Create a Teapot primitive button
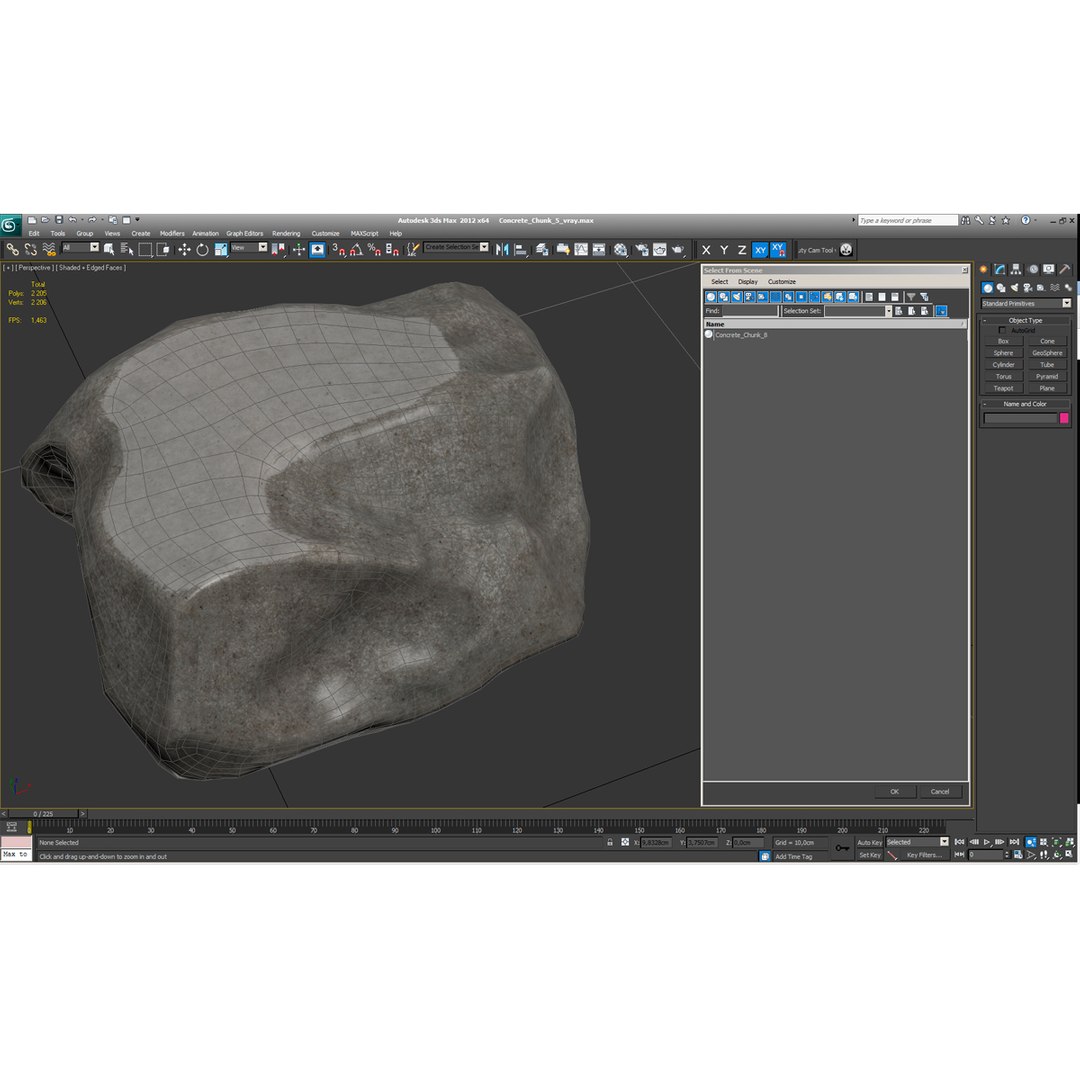The width and height of the screenshot is (1080, 1080). click(x=1003, y=388)
